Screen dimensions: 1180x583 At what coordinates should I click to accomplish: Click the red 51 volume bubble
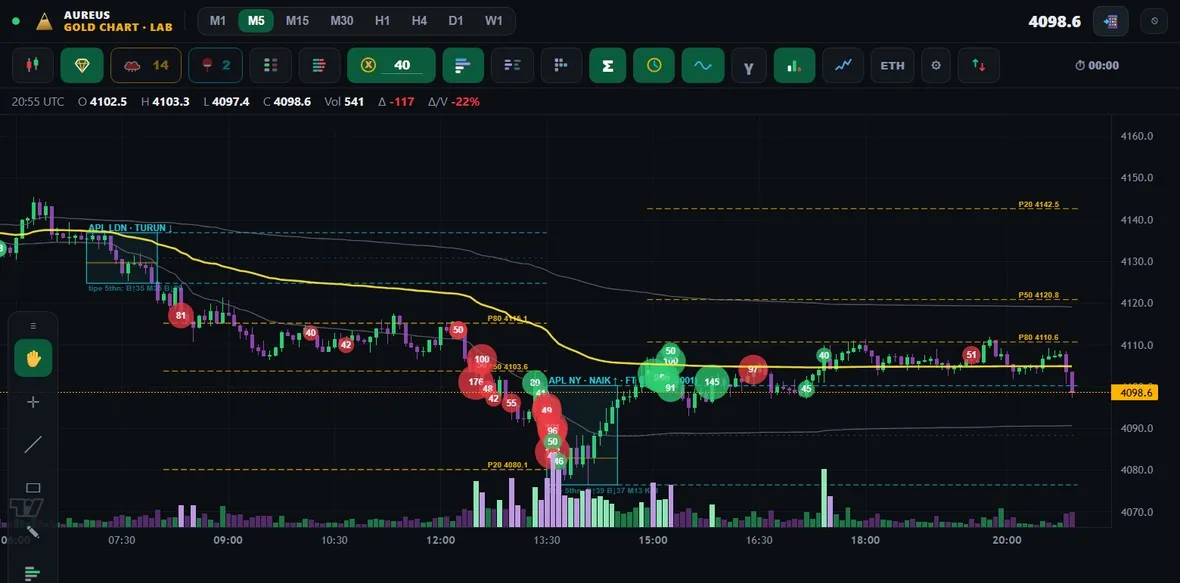point(971,354)
